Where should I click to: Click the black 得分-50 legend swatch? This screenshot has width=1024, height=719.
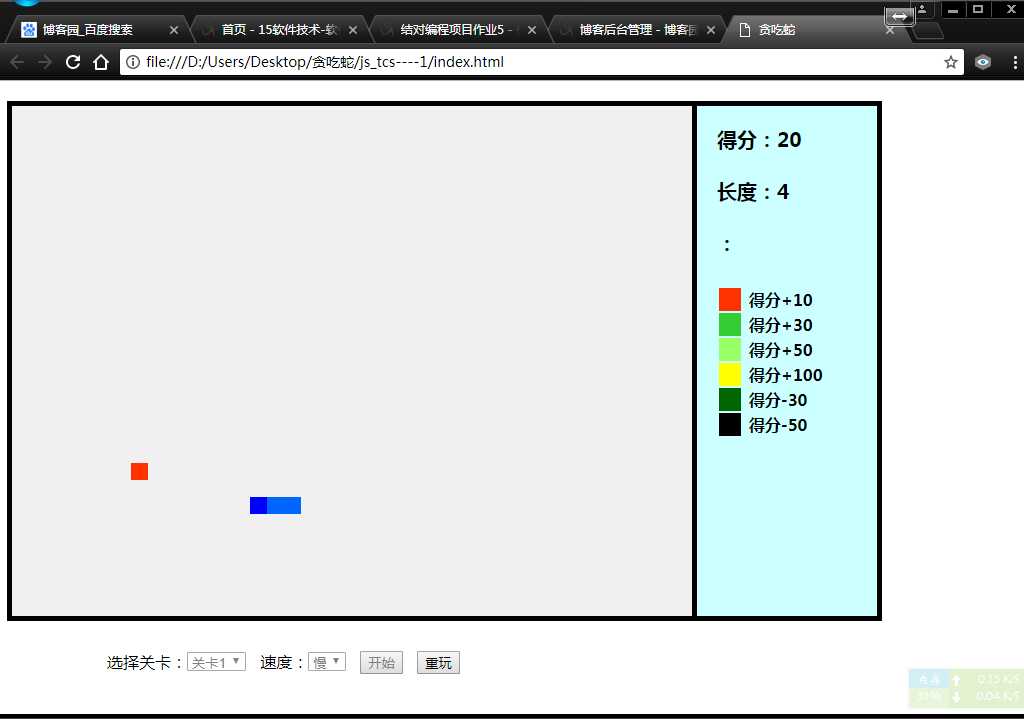click(x=729, y=424)
